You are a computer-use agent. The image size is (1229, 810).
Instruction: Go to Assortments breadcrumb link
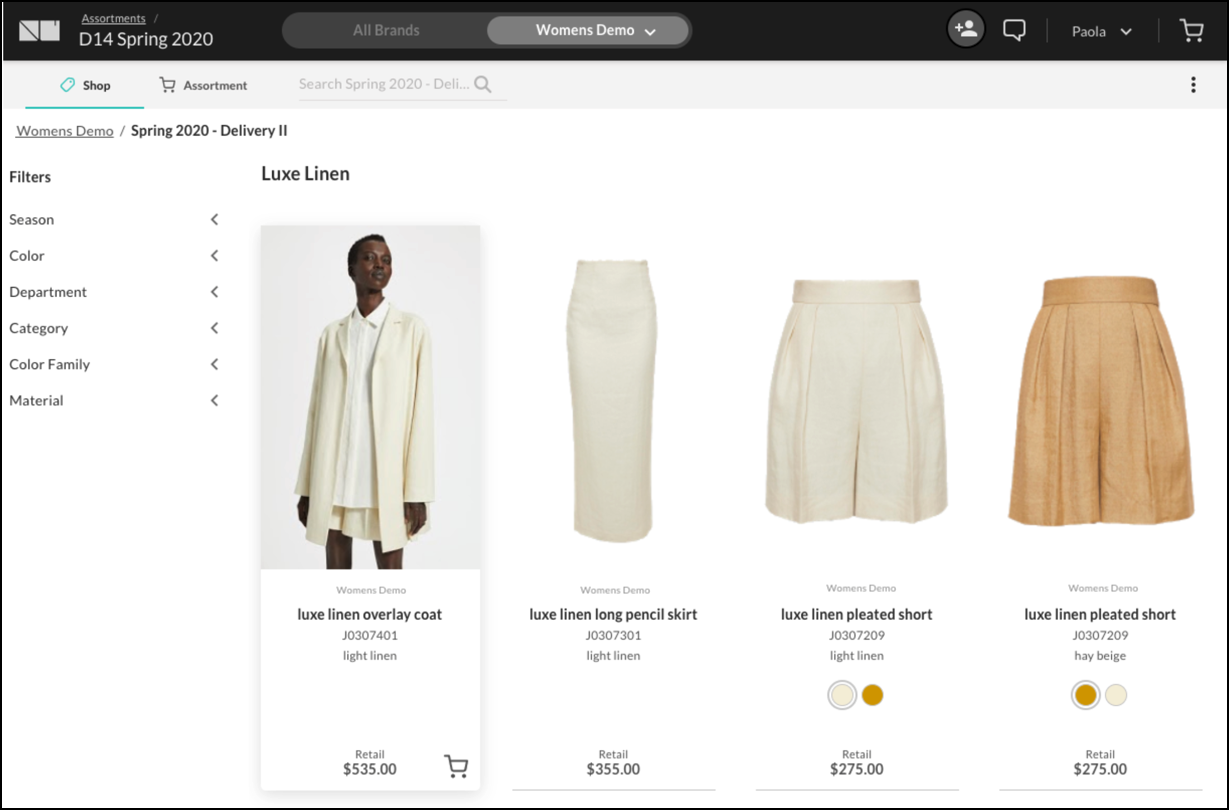pyautogui.click(x=113, y=18)
